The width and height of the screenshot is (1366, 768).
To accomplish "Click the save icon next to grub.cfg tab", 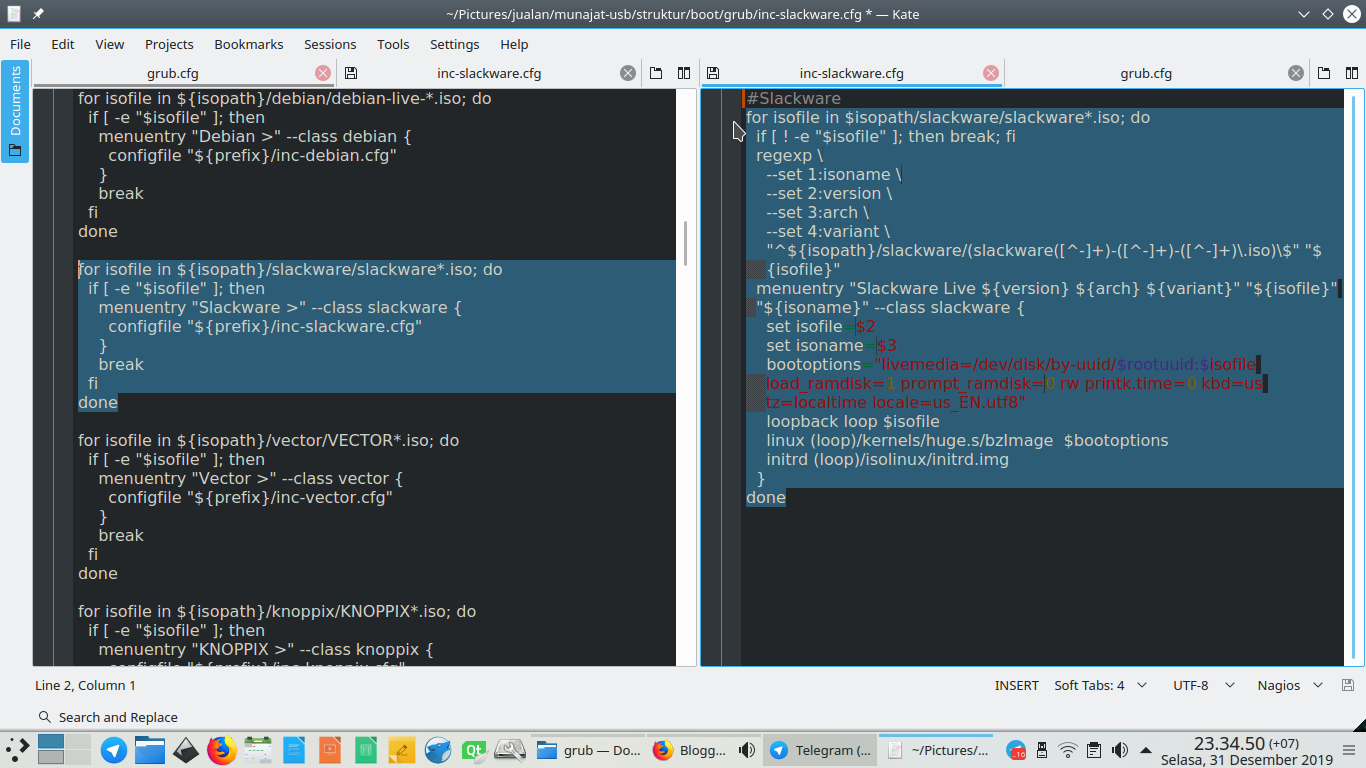I will pos(349,72).
